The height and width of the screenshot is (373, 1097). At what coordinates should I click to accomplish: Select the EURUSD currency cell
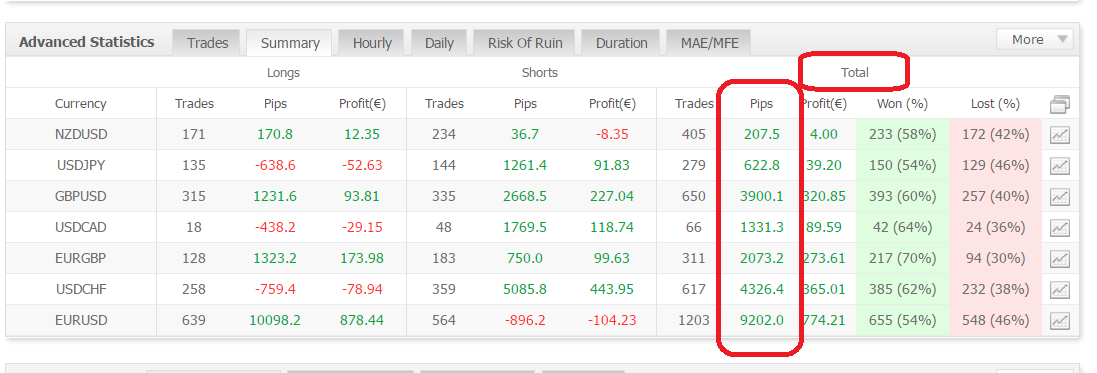pyautogui.click(x=81, y=320)
